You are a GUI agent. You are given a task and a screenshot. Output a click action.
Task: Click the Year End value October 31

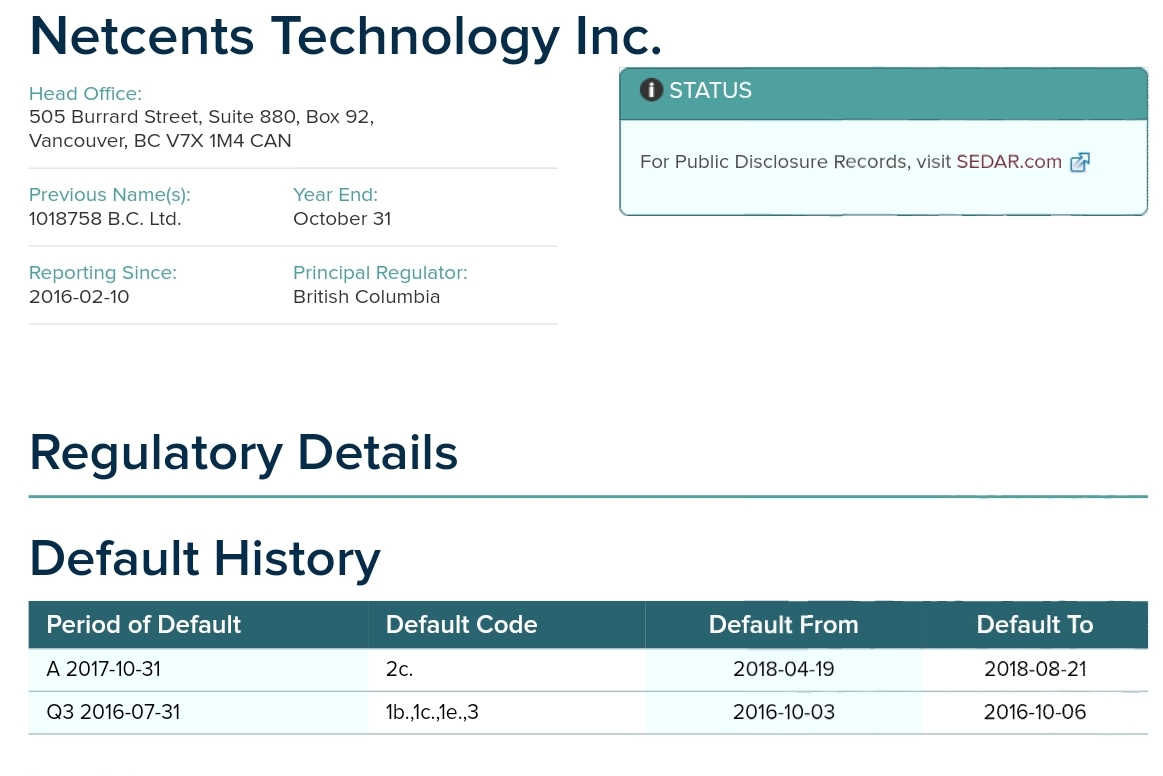coord(341,218)
